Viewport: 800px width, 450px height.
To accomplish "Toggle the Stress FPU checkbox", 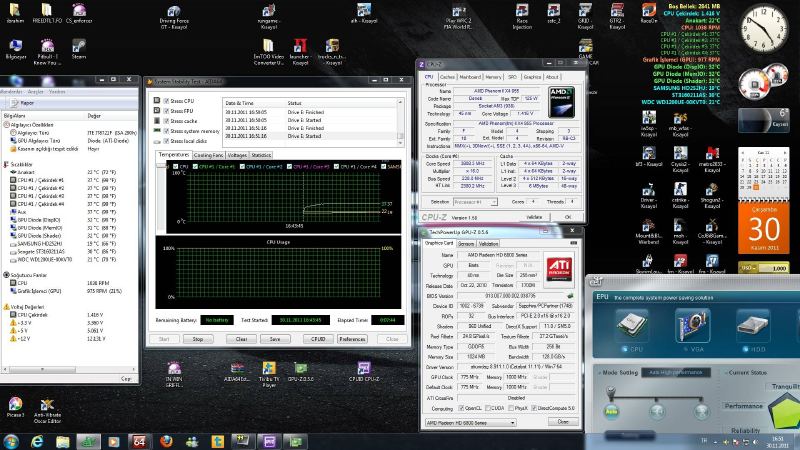I will pos(166,111).
